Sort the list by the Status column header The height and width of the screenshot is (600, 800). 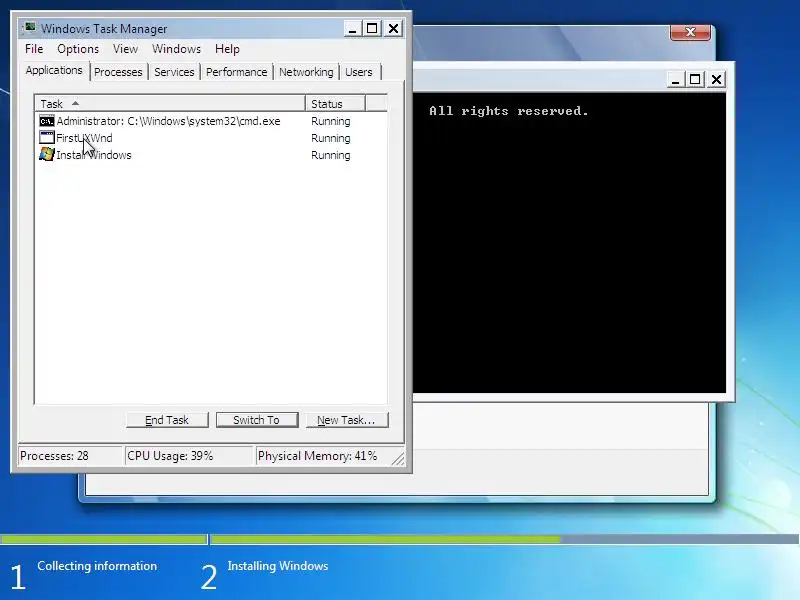tap(335, 104)
